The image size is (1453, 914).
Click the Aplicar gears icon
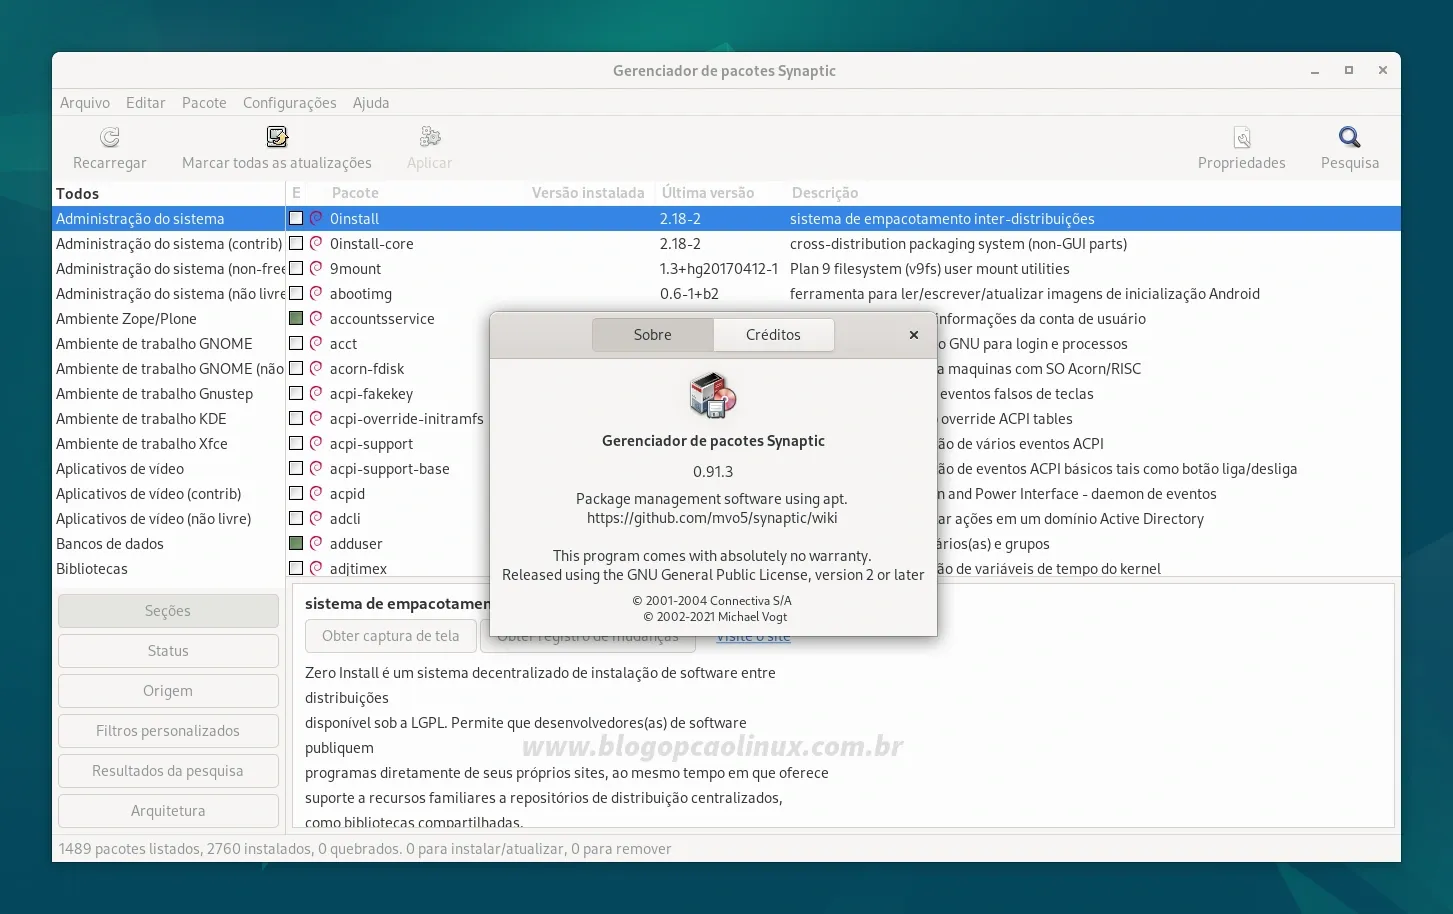[430, 137]
